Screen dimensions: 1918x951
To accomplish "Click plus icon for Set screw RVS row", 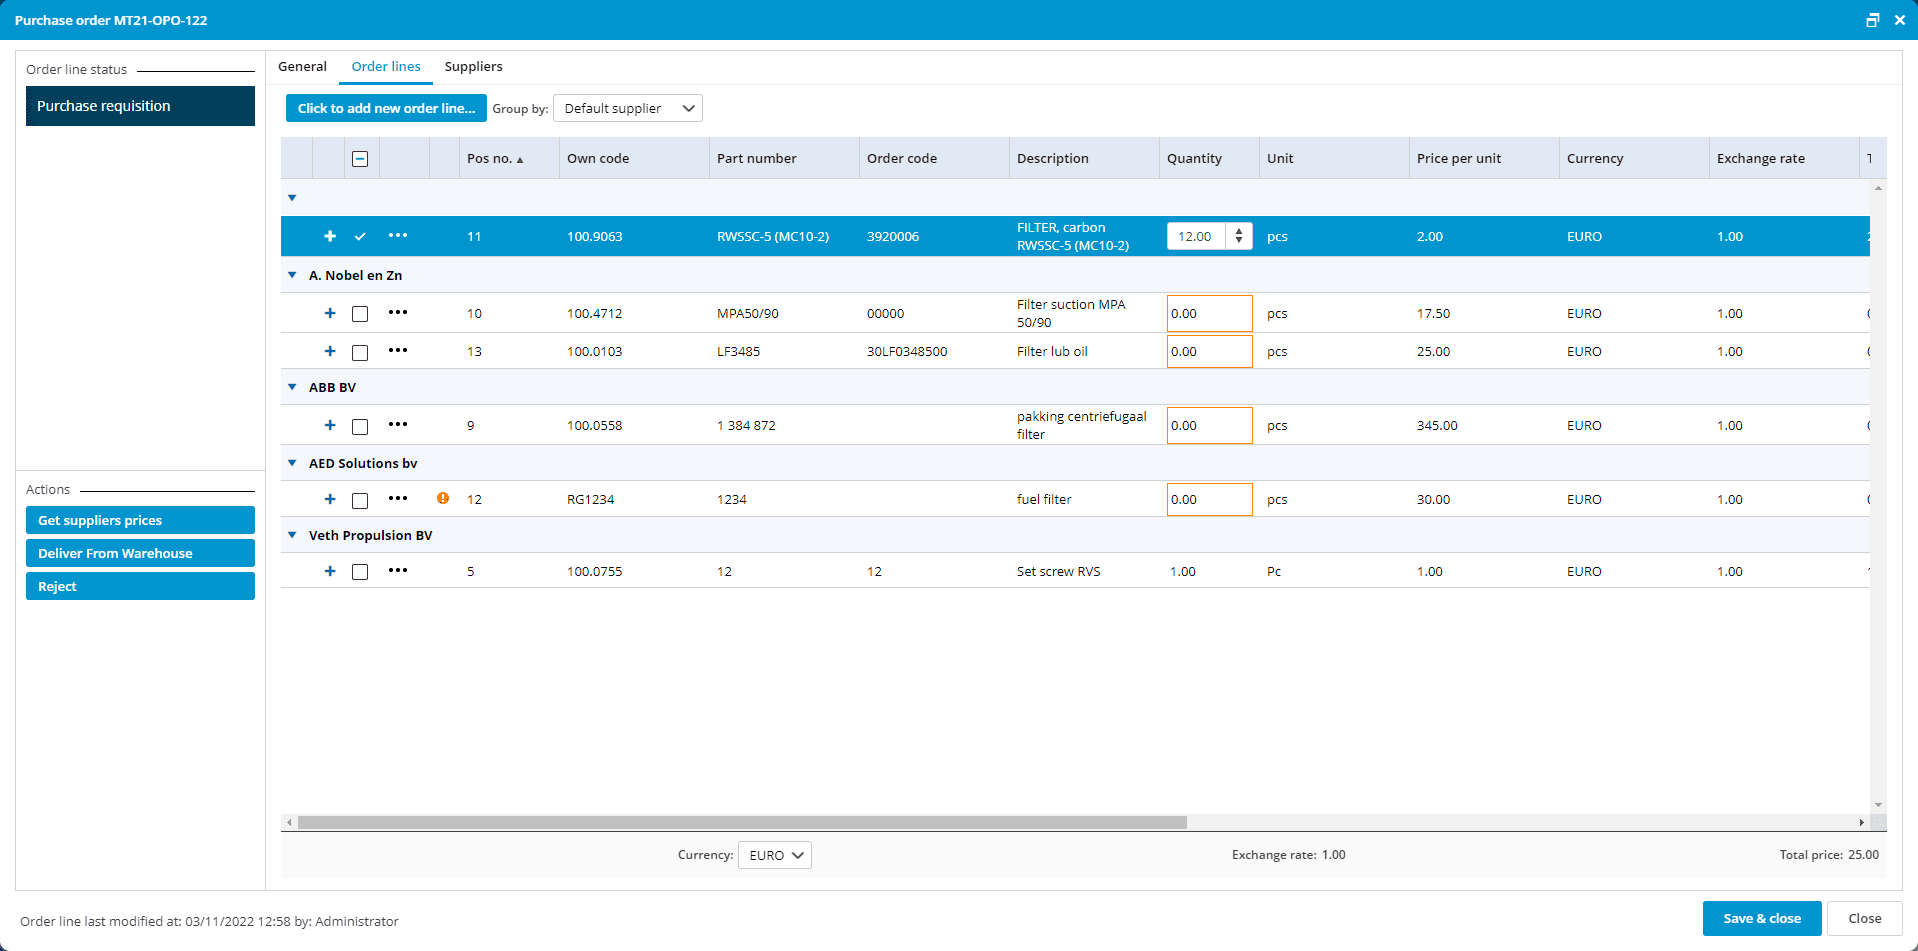I will pyautogui.click(x=330, y=571).
